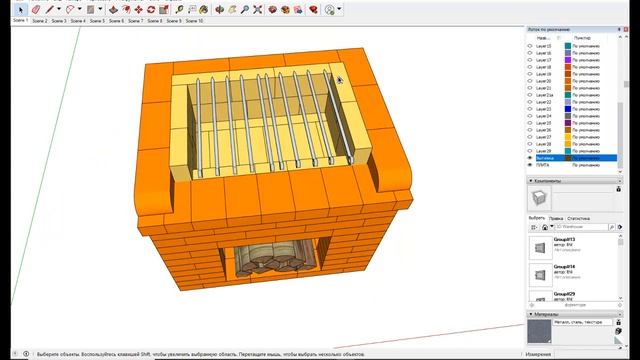Screen dimensions: 640x360
Task: Activate the Rotate tool
Action: [151, 9]
